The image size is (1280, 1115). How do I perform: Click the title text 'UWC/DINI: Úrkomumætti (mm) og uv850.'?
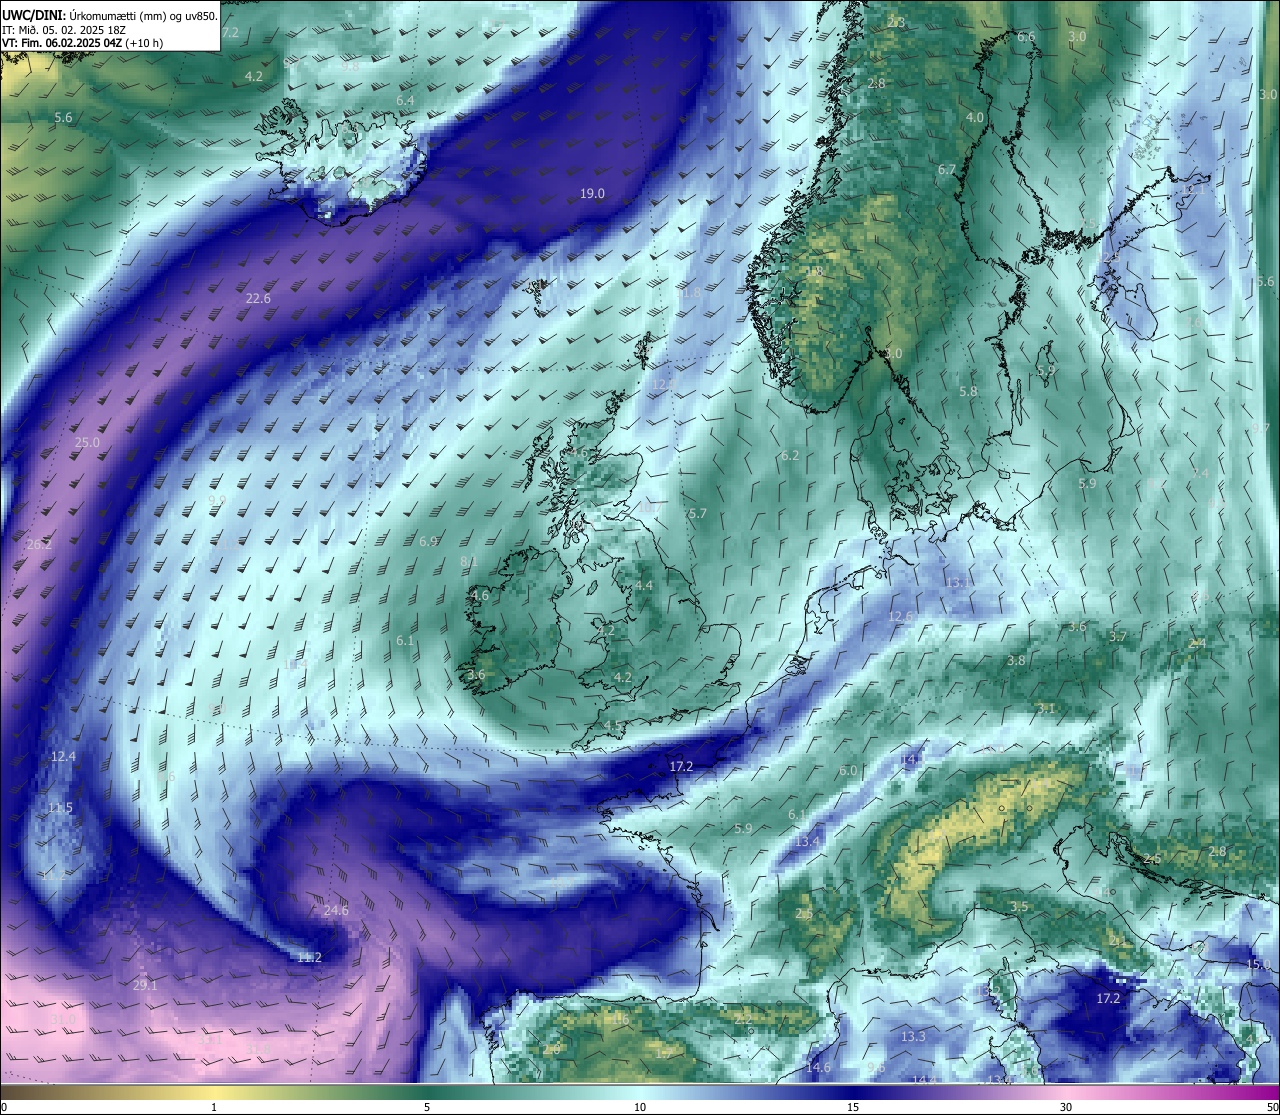pos(109,15)
